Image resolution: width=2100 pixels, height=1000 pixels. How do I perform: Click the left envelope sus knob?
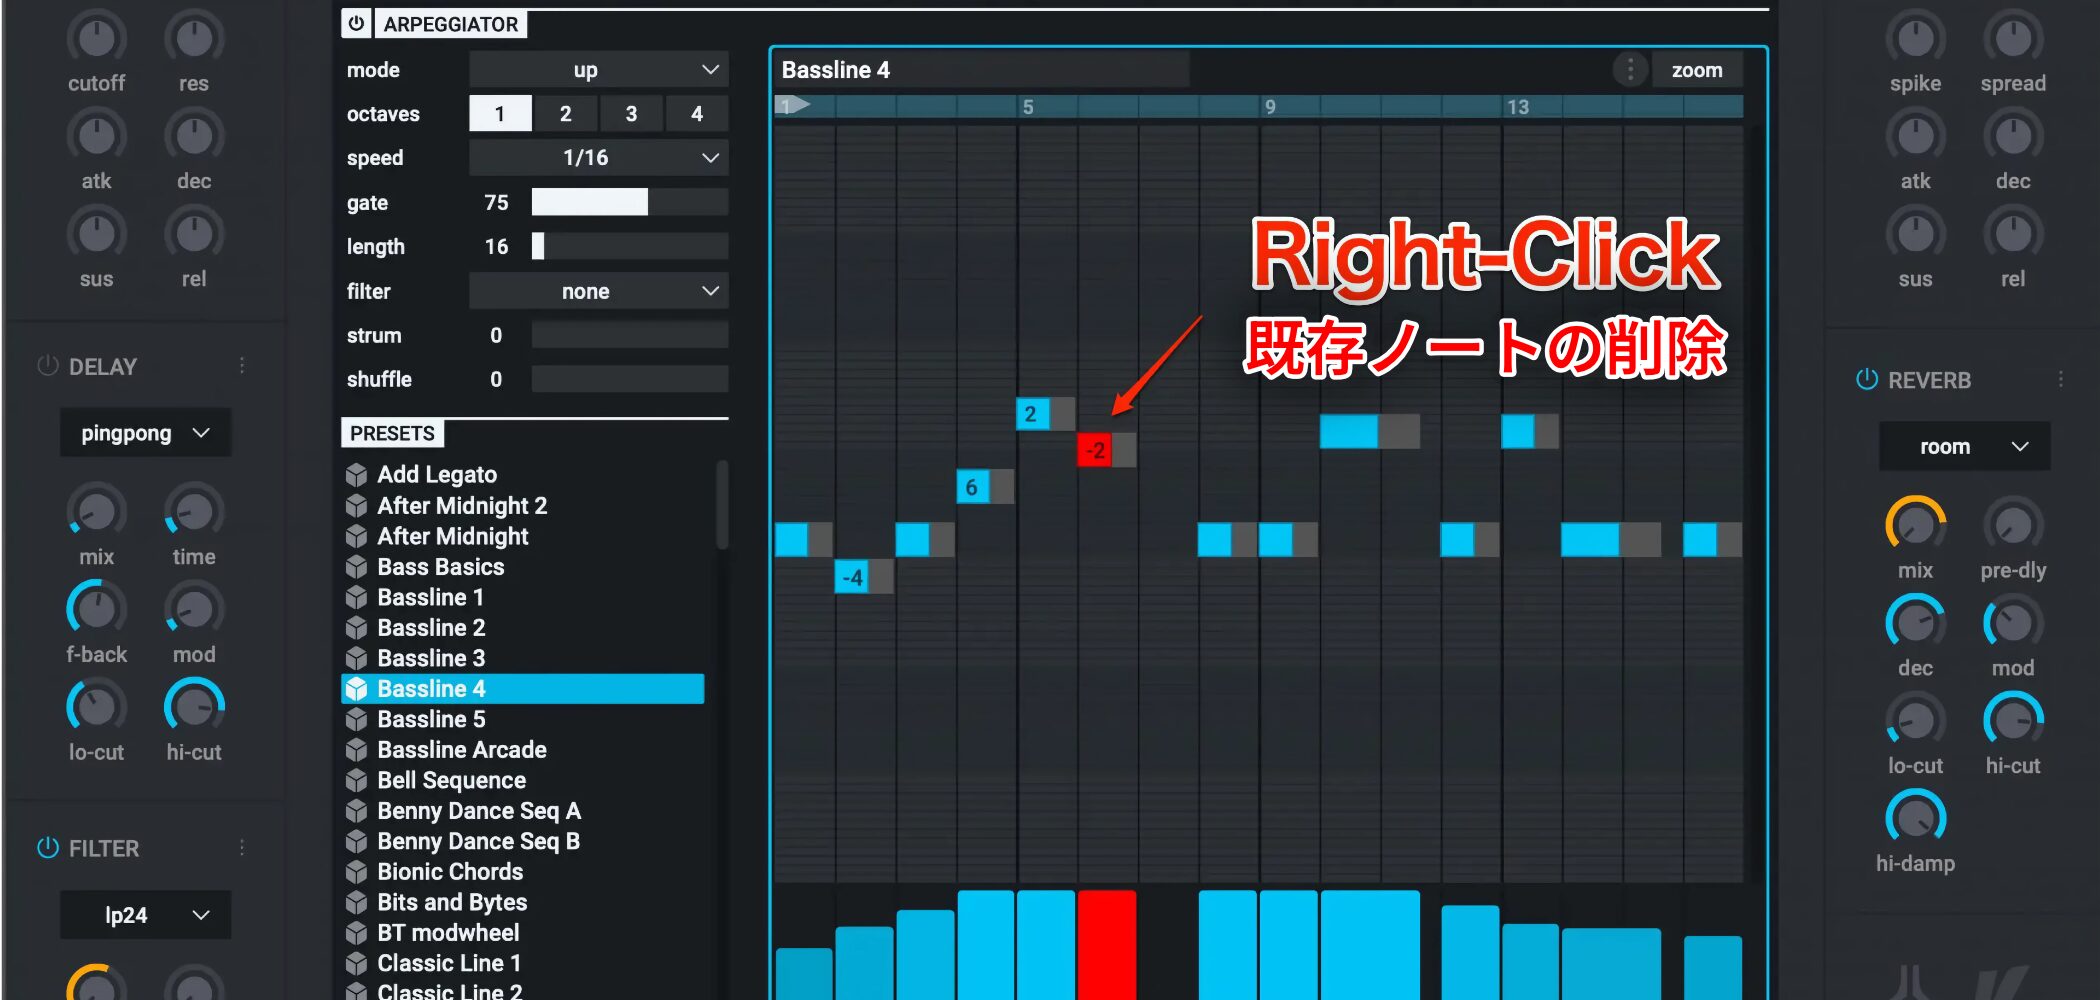(x=96, y=233)
